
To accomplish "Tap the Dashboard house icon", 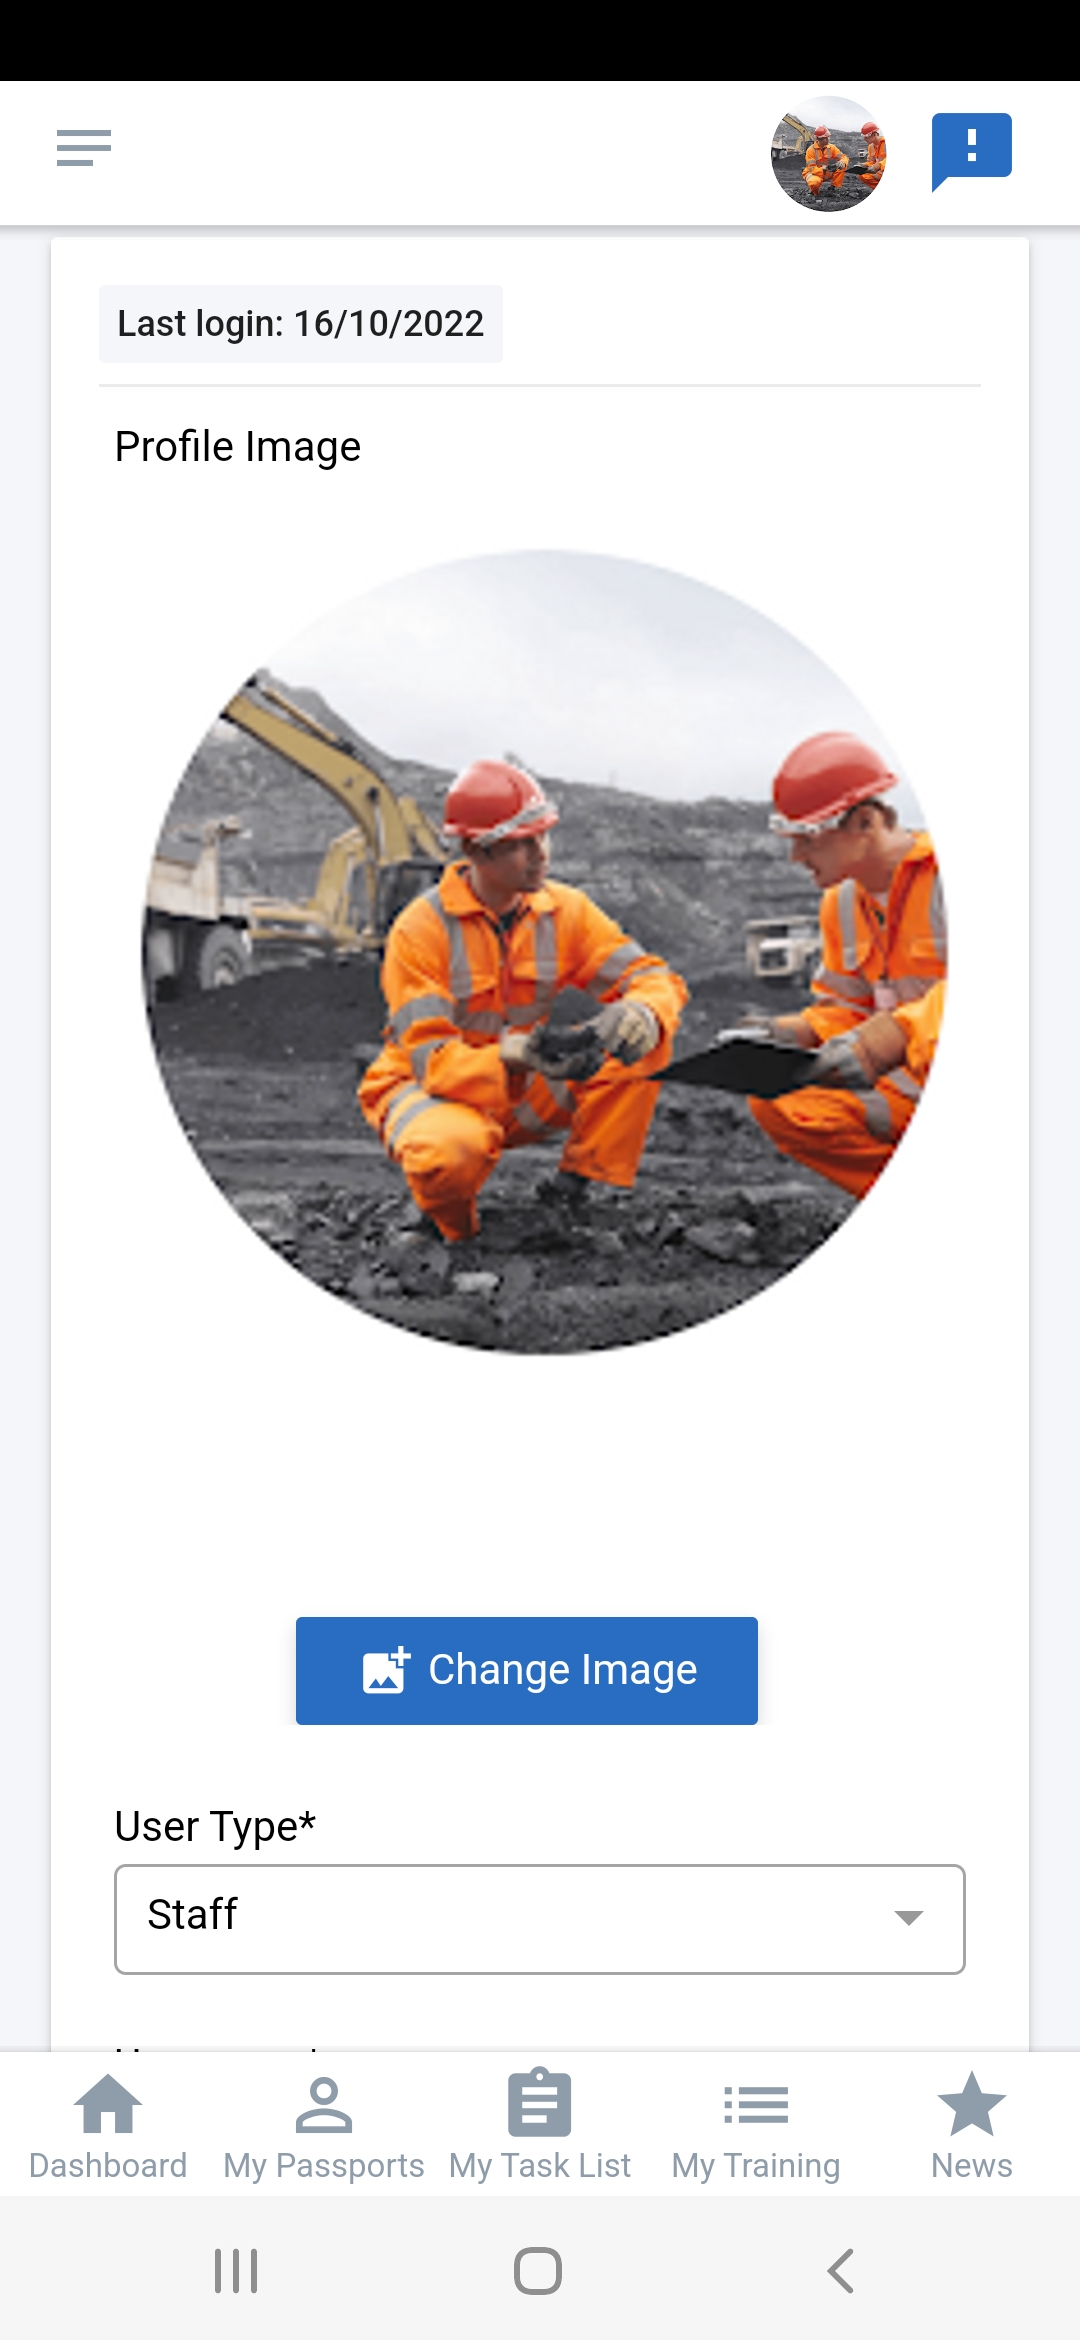I will coord(108,2104).
